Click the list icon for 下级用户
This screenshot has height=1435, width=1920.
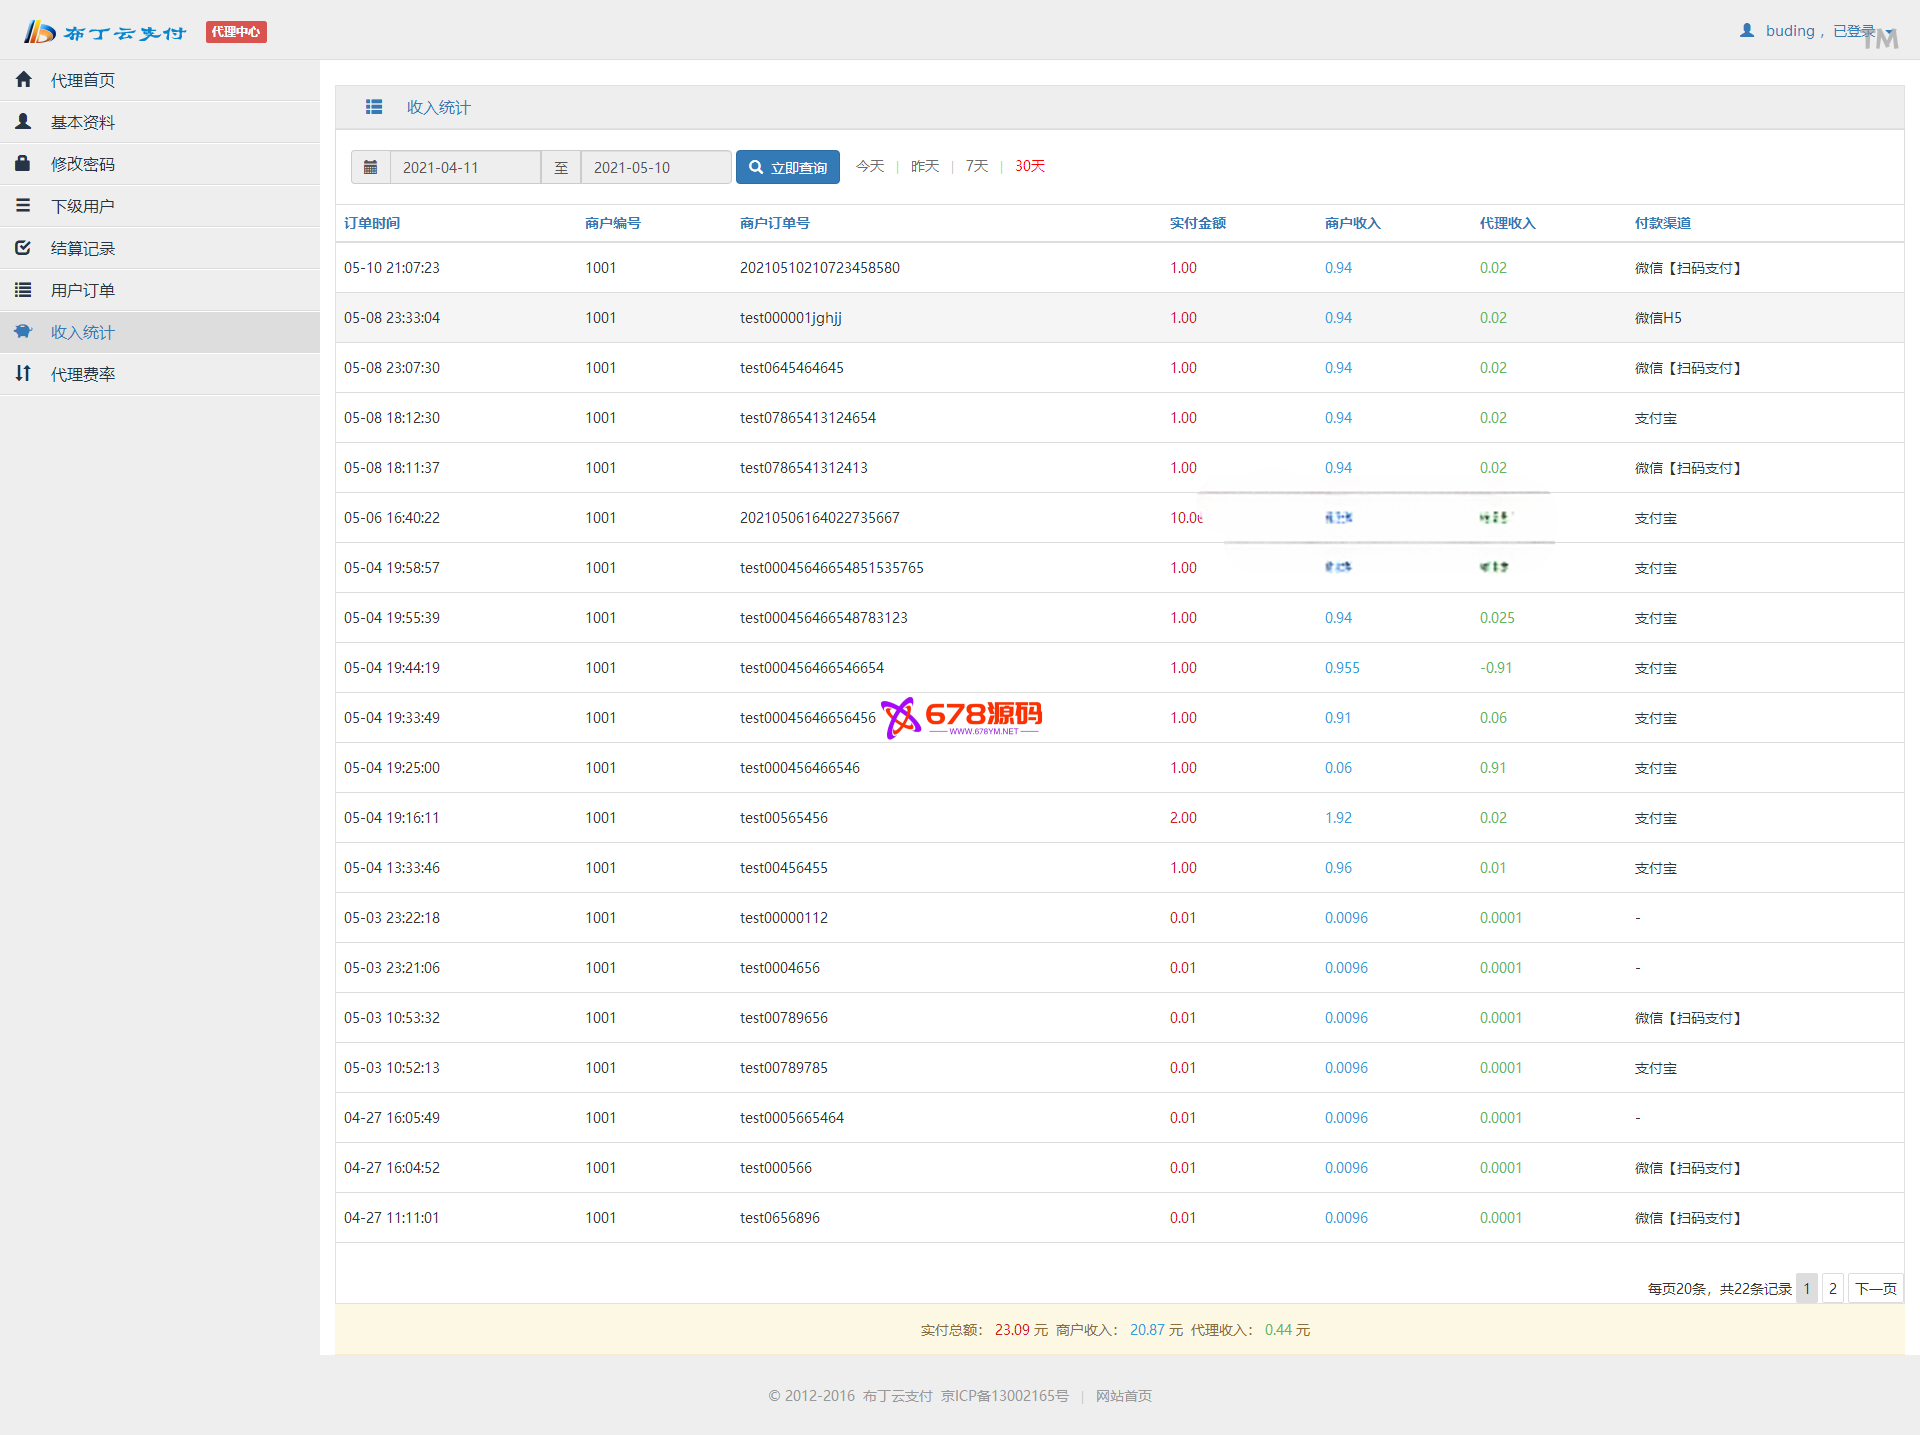(23, 205)
